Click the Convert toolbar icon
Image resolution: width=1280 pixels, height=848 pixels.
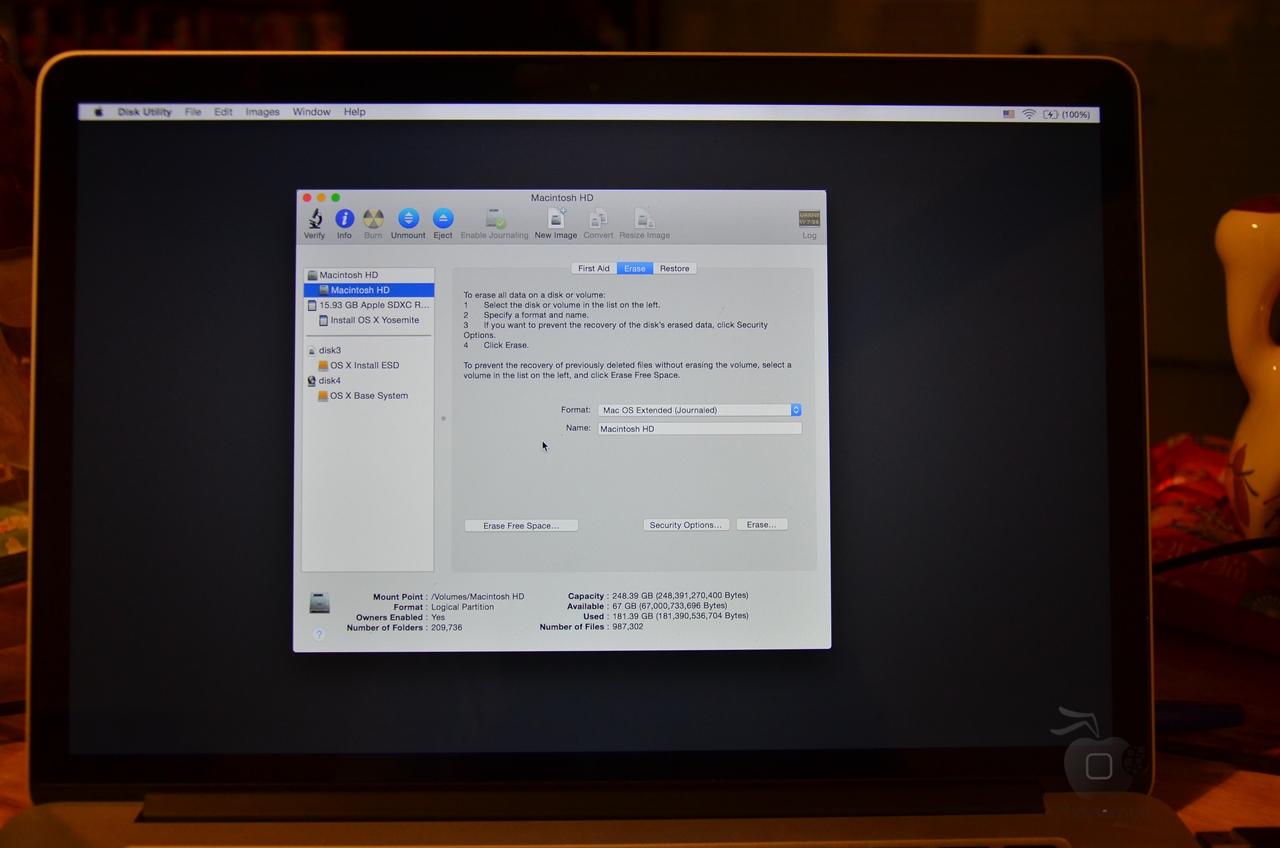point(598,220)
